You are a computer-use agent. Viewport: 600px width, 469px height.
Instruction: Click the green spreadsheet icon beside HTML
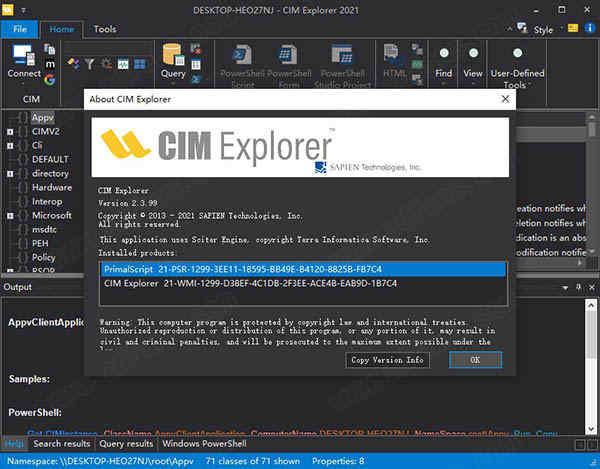(x=417, y=64)
